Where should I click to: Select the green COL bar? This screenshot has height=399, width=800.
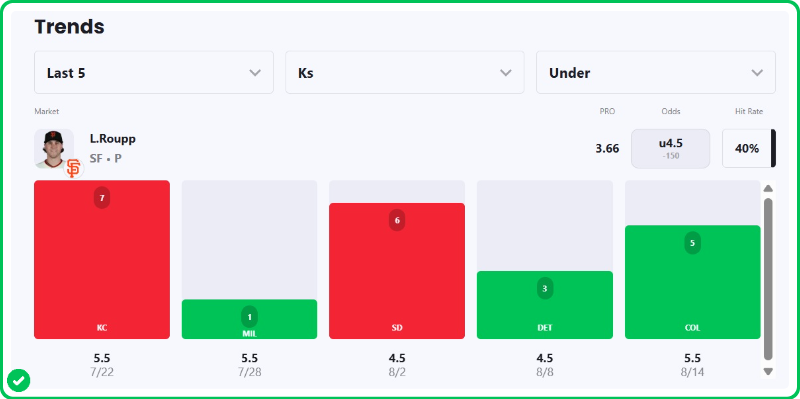tap(692, 282)
